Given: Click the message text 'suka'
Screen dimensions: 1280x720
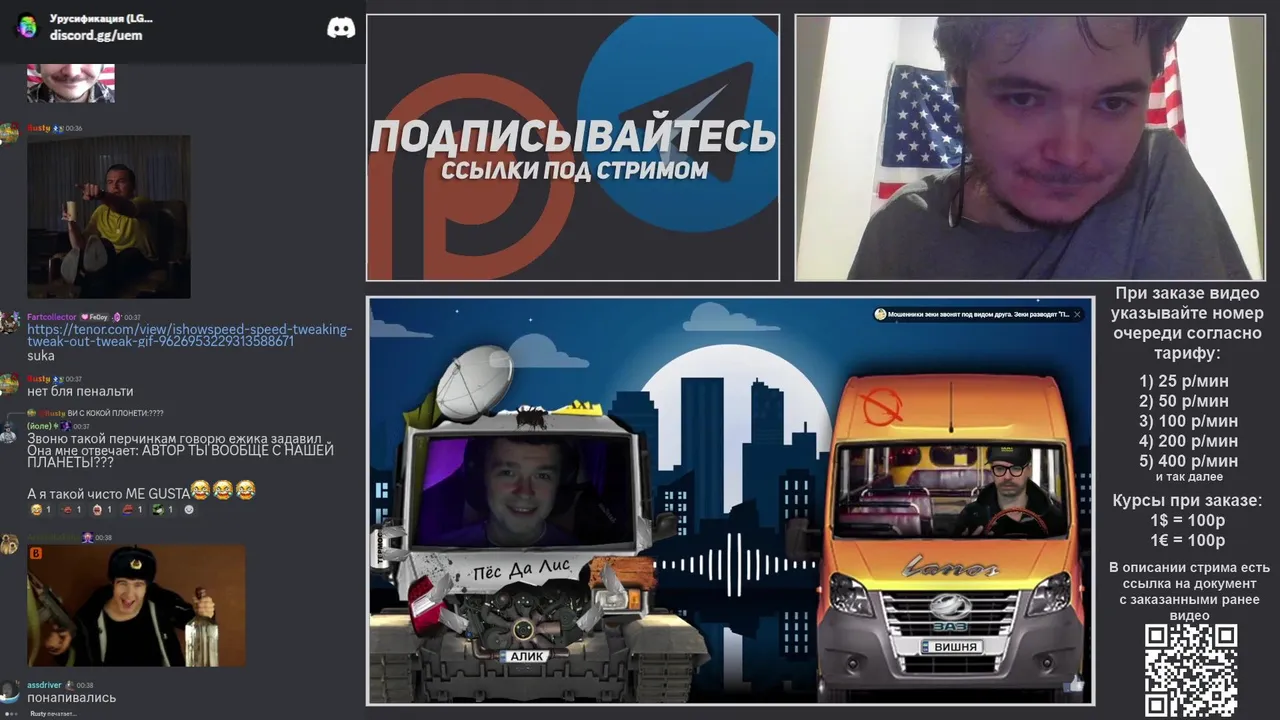Looking at the screenshot, I should click(x=41, y=355).
